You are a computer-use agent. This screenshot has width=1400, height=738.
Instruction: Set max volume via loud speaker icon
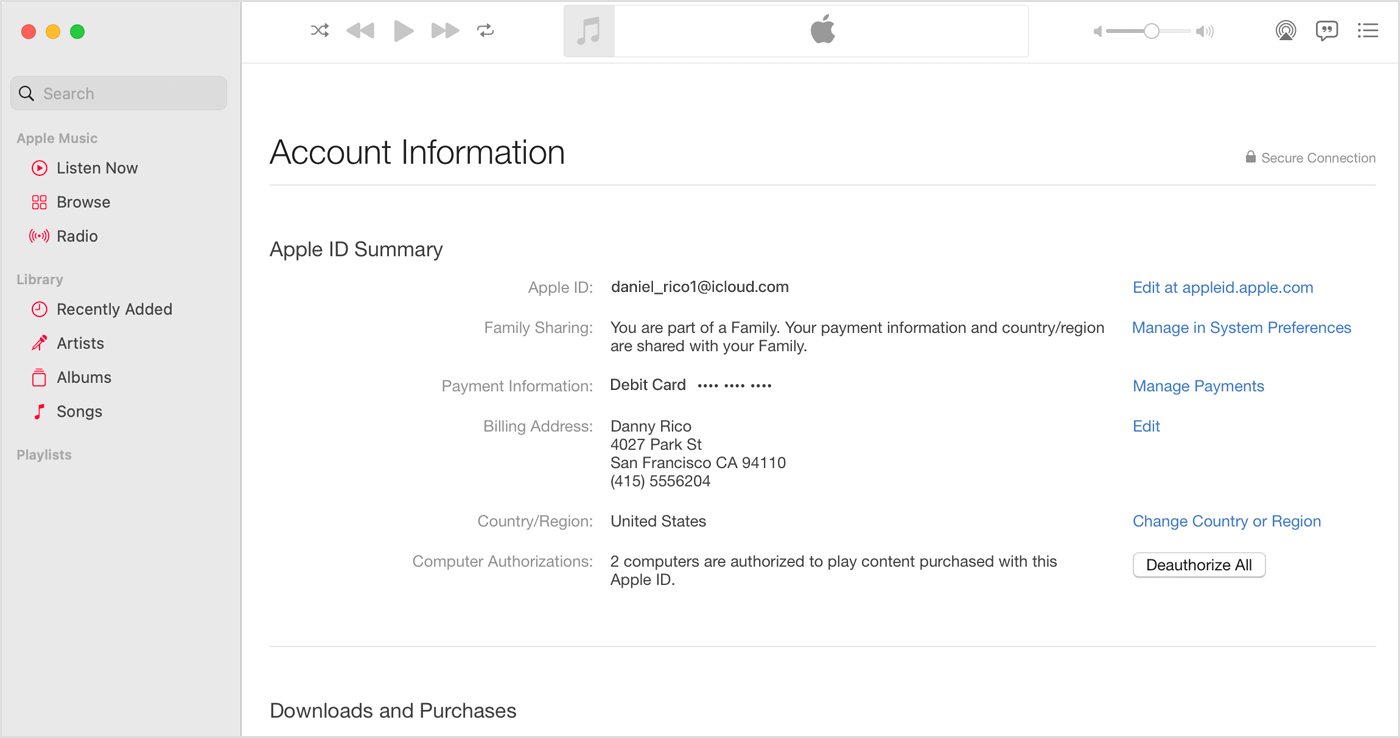pyautogui.click(x=1205, y=32)
